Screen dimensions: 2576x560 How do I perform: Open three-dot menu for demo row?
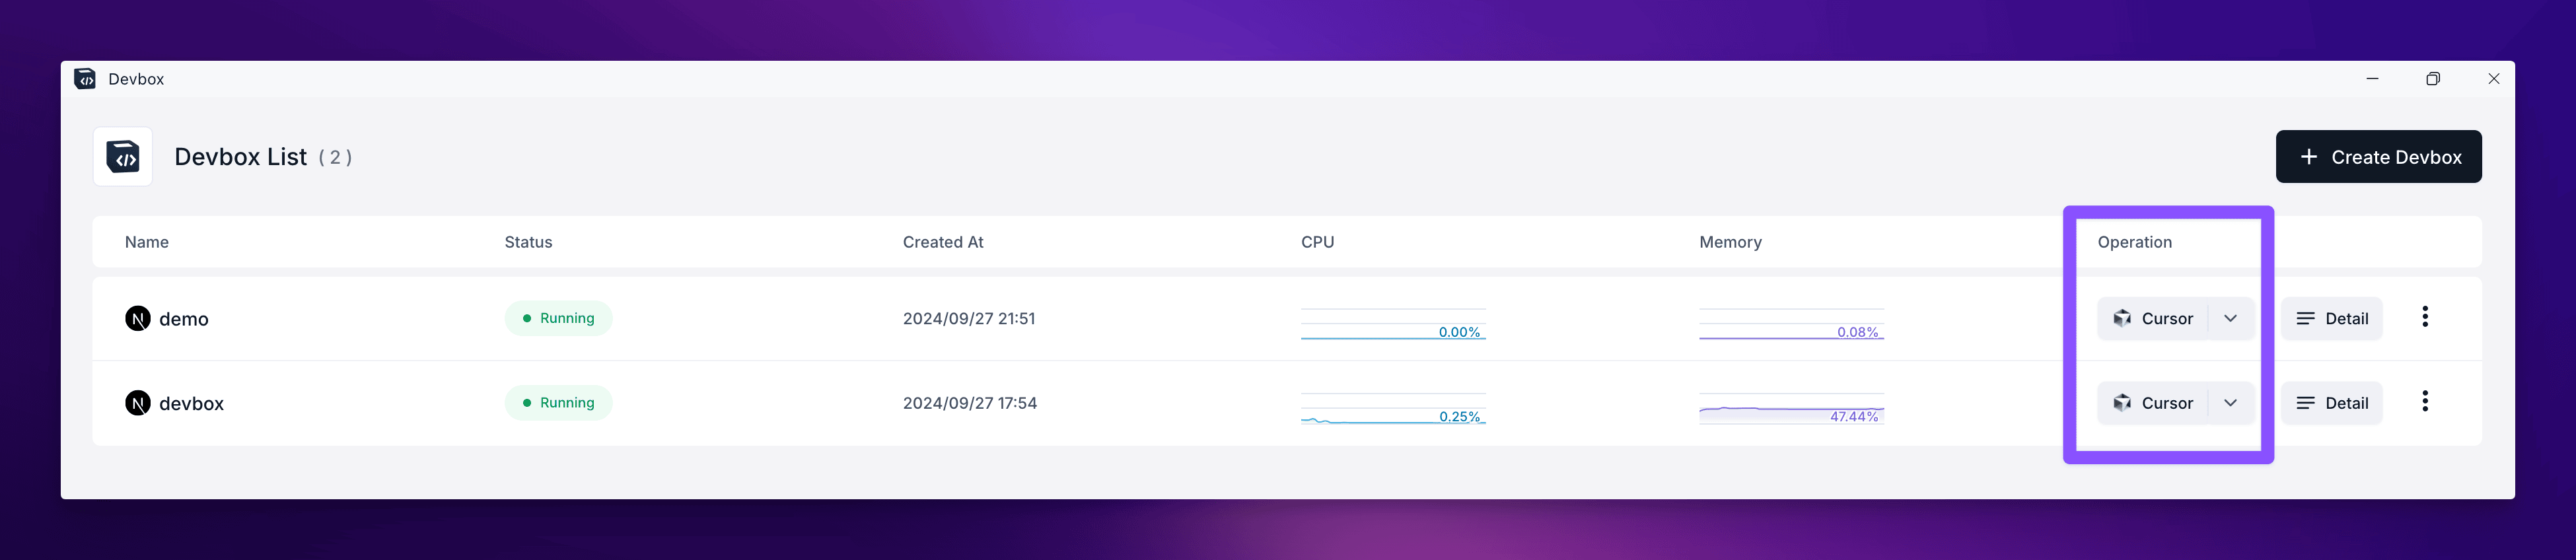2425,317
